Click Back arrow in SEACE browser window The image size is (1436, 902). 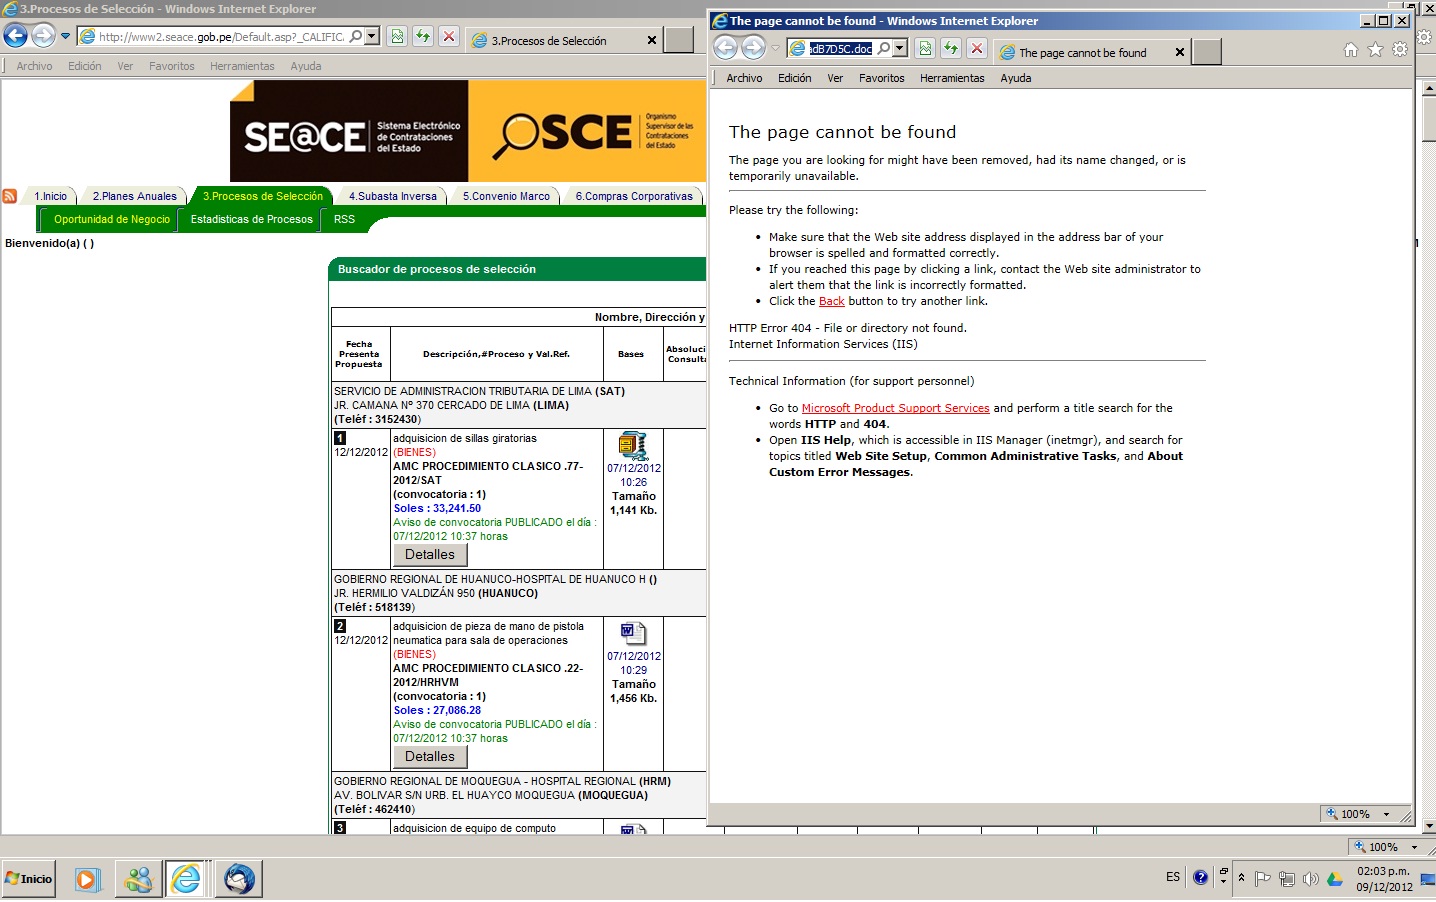pyautogui.click(x=16, y=36)
